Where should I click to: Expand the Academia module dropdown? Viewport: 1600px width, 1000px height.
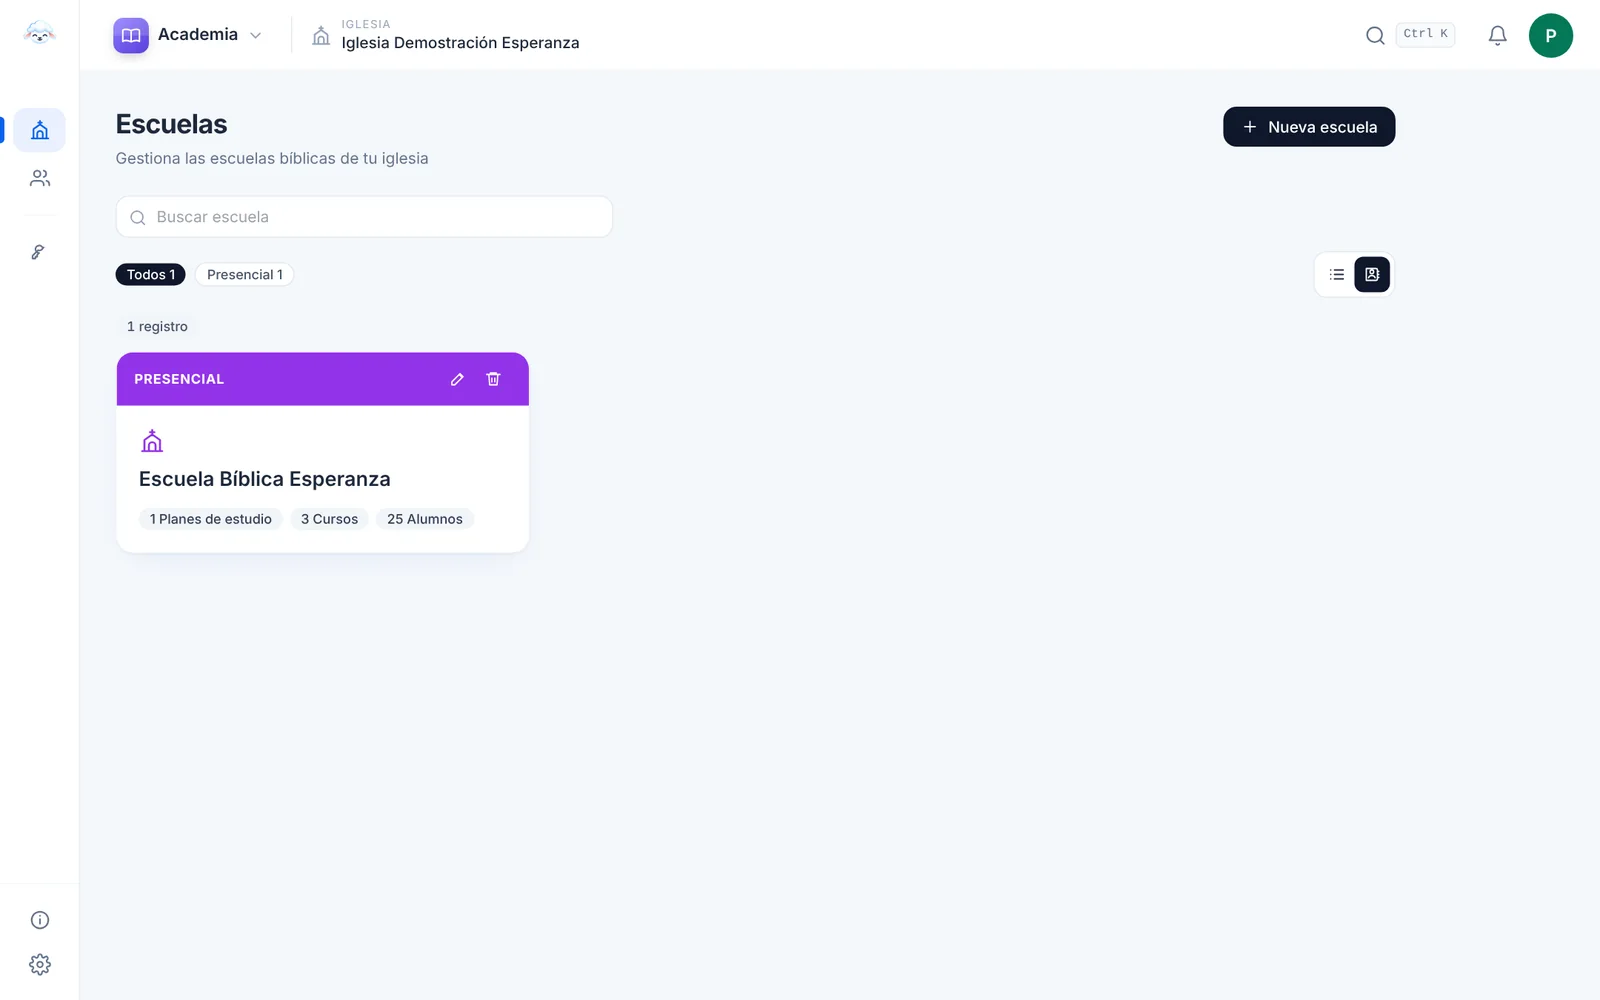(x=255, y=35)
